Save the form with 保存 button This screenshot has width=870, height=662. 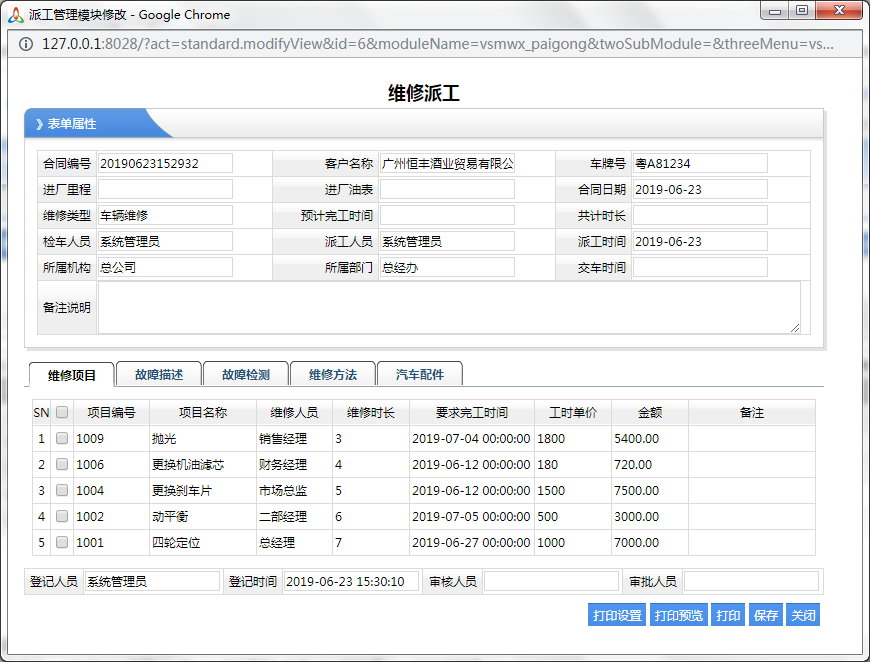point(766,615)
